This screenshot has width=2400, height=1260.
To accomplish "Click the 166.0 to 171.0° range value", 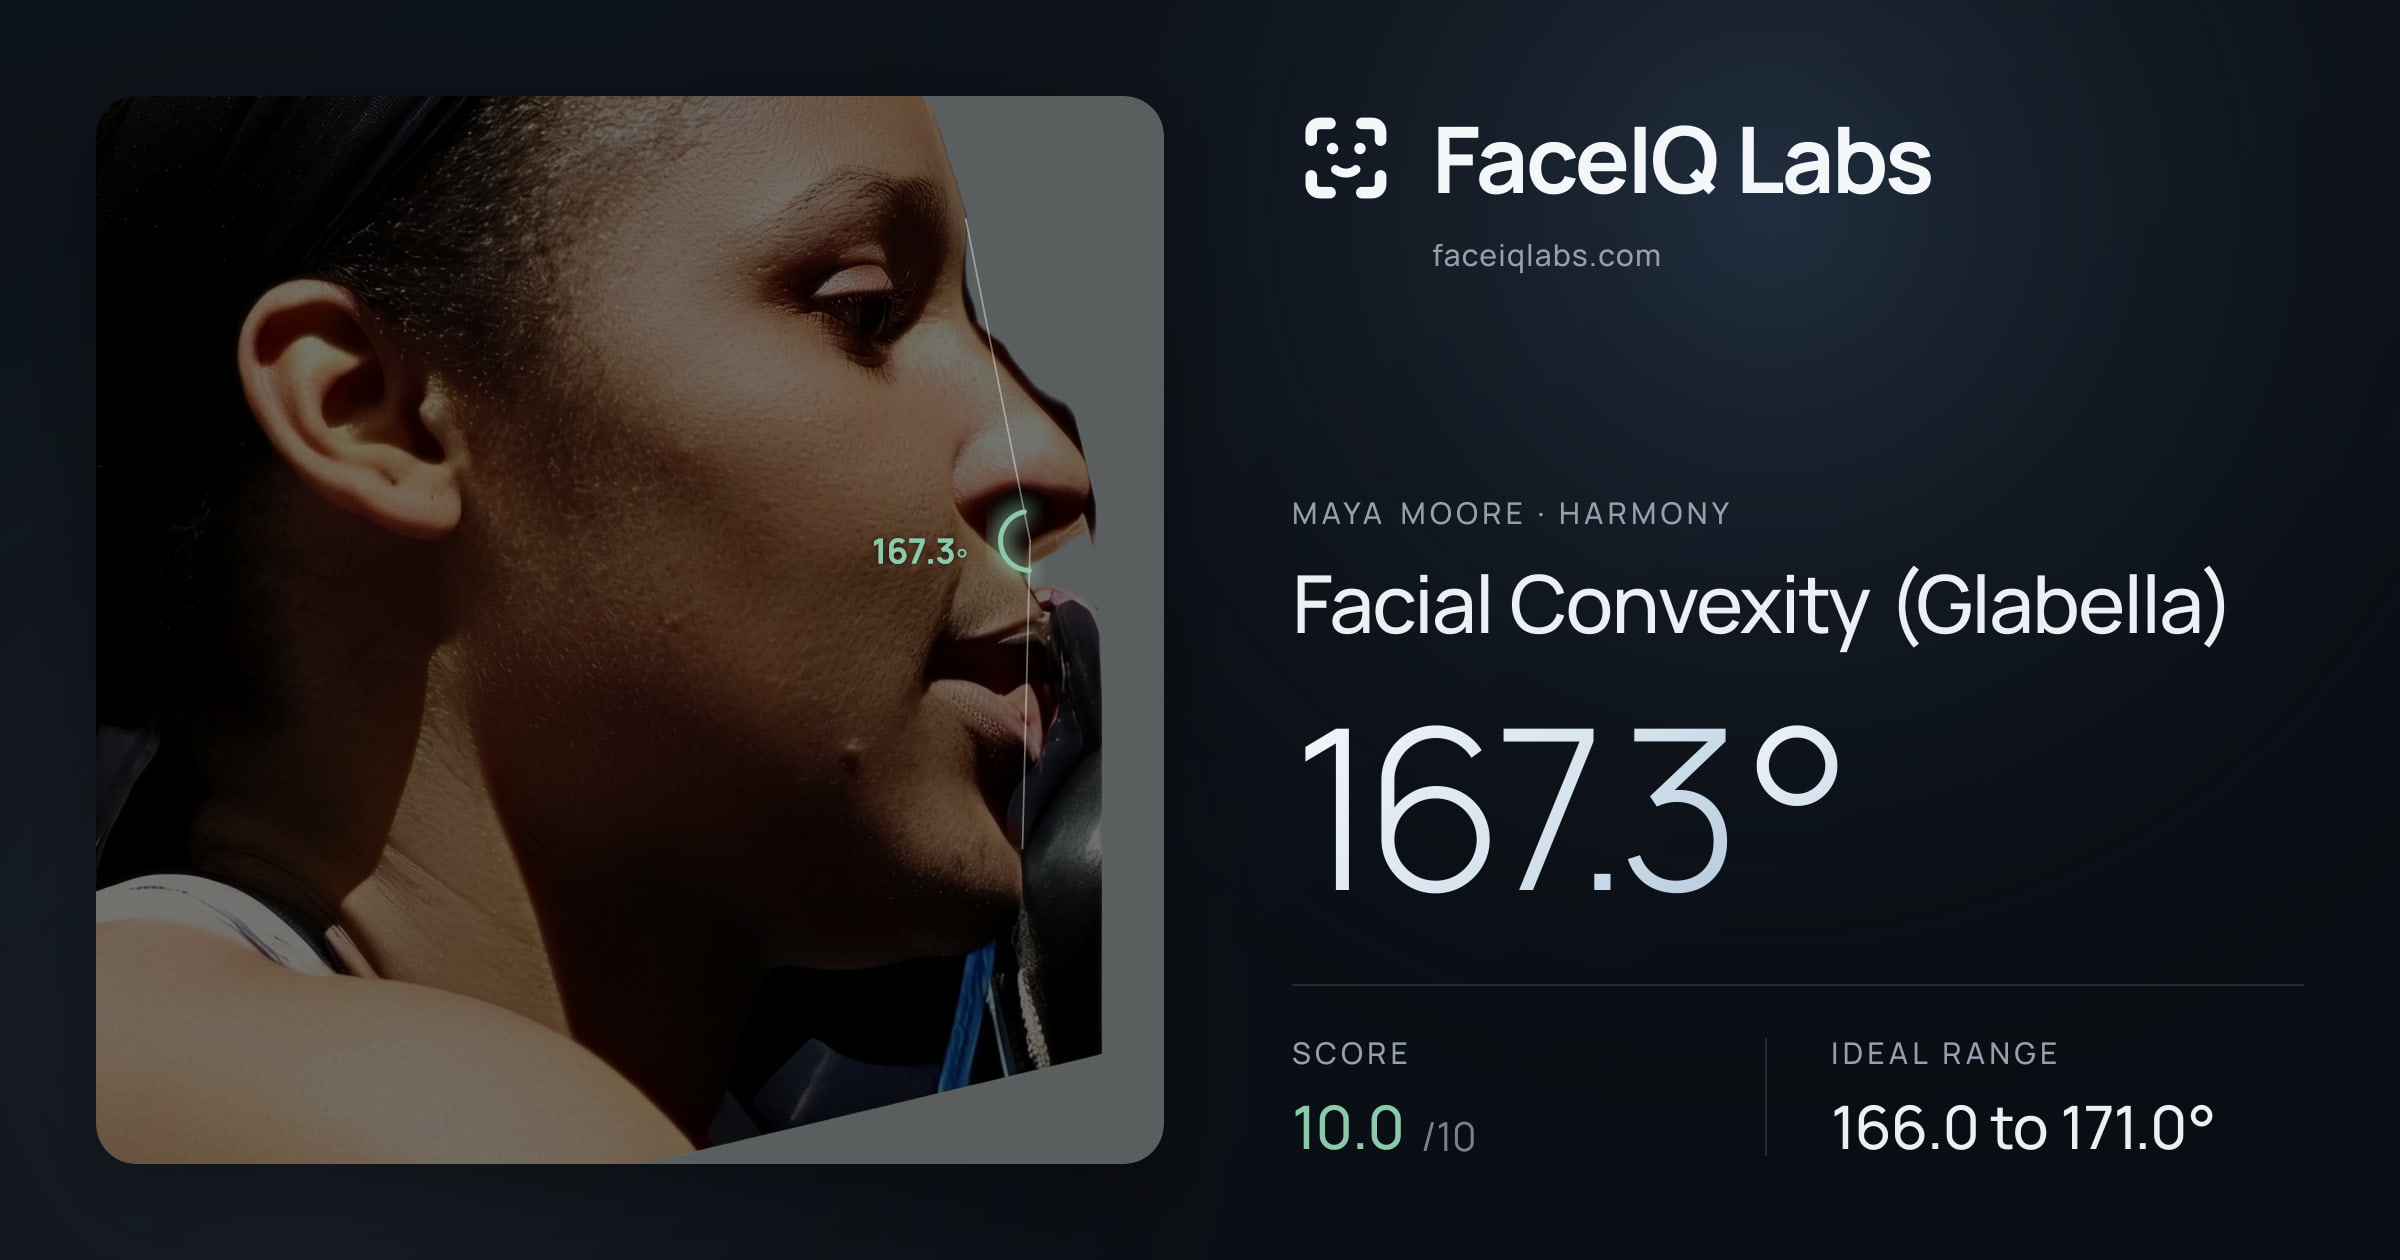I will point(2022,1128).
